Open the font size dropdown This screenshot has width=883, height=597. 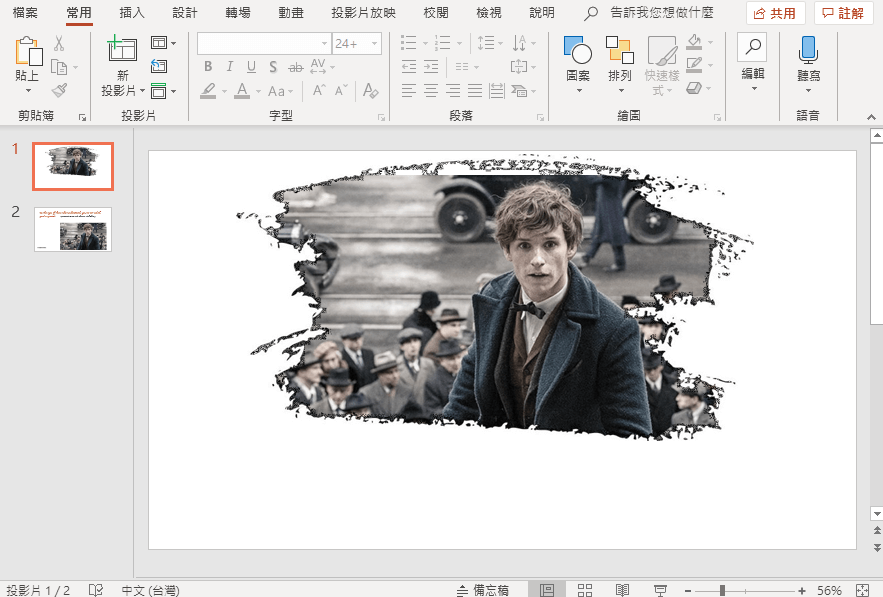[x=374, y=43]
